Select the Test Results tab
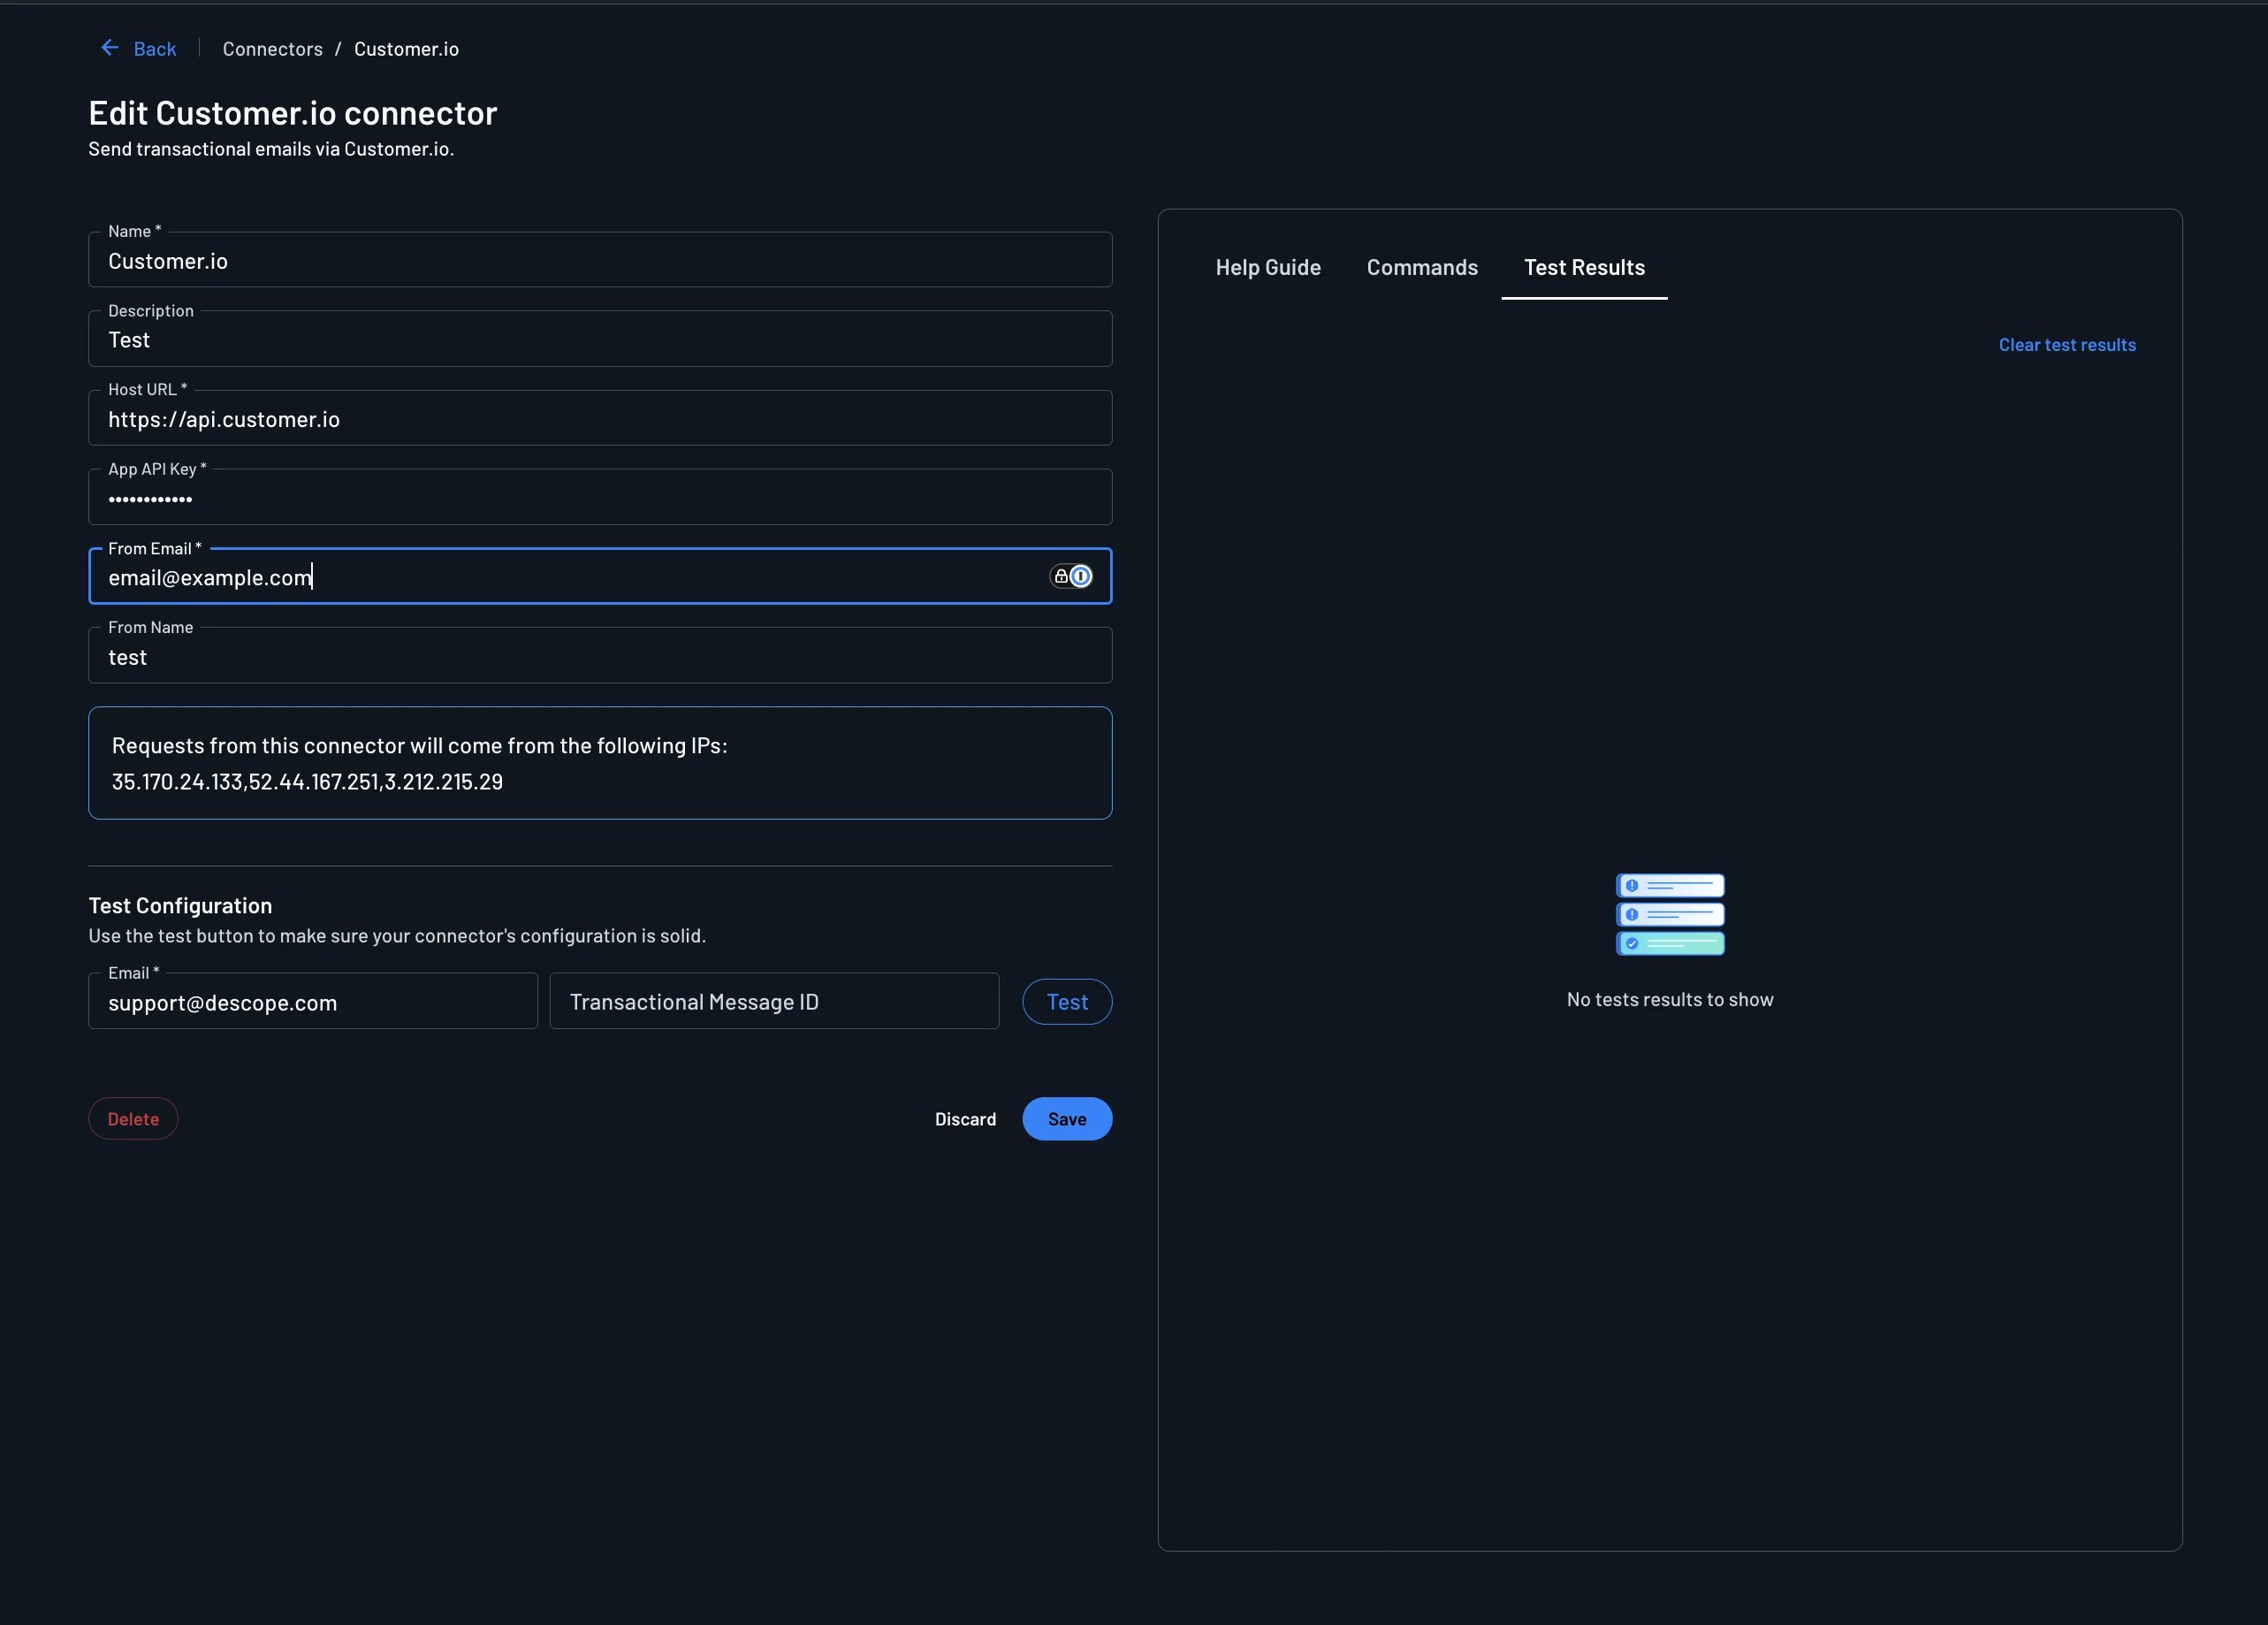 point(1584,267)
